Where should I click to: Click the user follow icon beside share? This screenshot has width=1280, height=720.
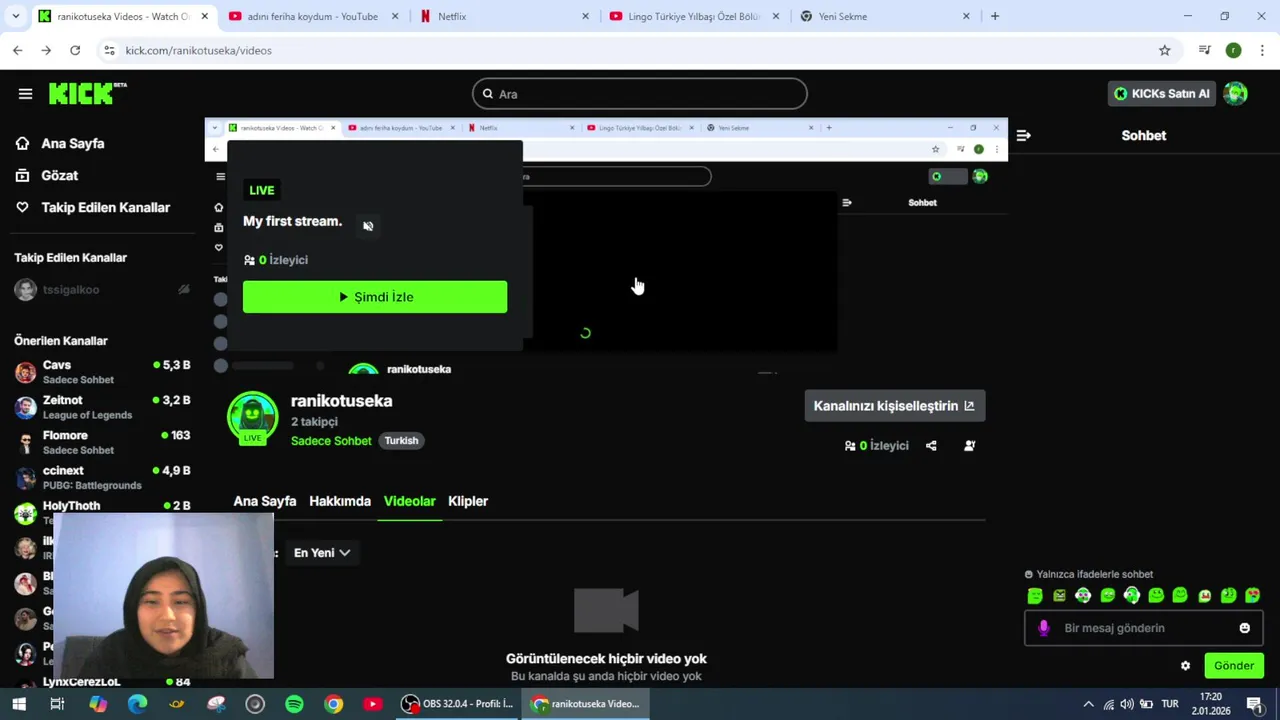pos(969,446)
